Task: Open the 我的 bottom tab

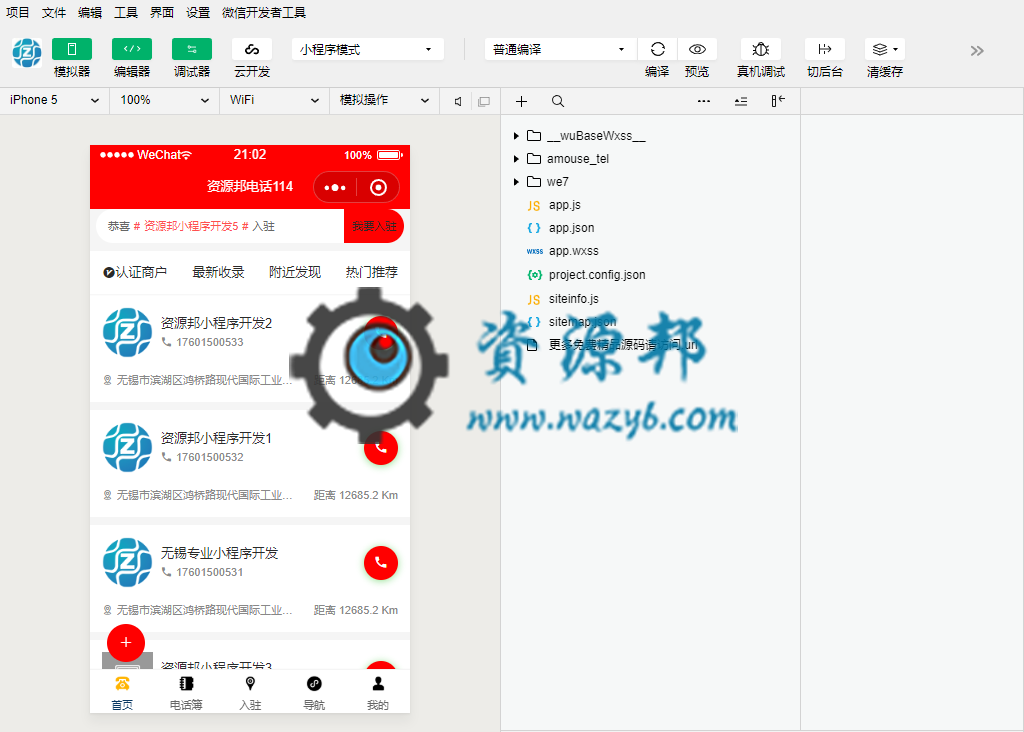Action: click(x=378, y=693)
